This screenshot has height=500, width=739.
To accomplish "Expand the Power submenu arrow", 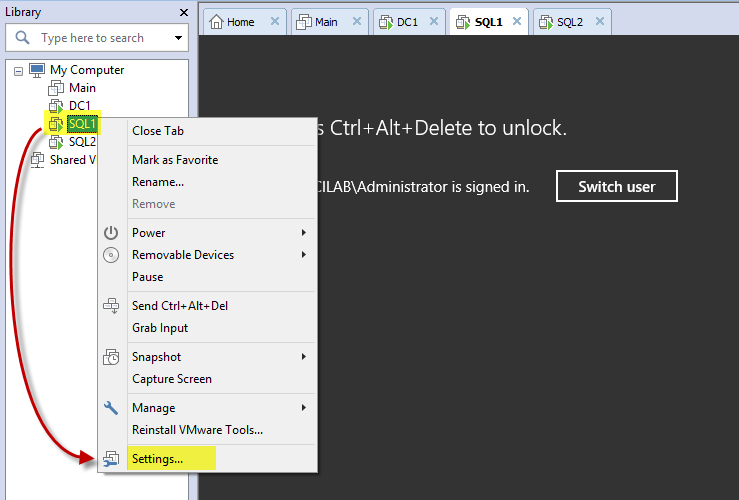I will coord(304,233).
